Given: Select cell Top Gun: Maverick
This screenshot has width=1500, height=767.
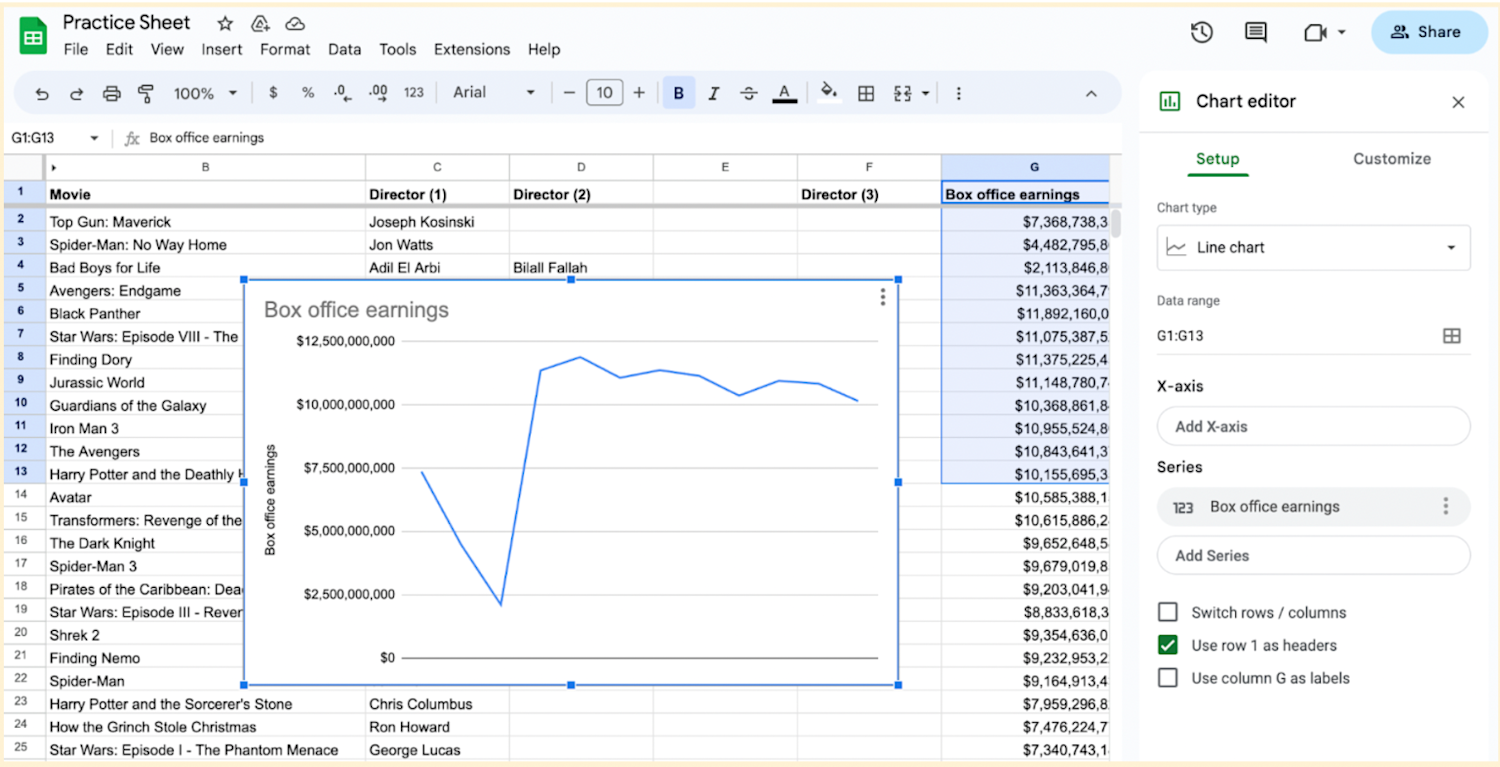Looking at the screenshot, I should tap(206, 222).
